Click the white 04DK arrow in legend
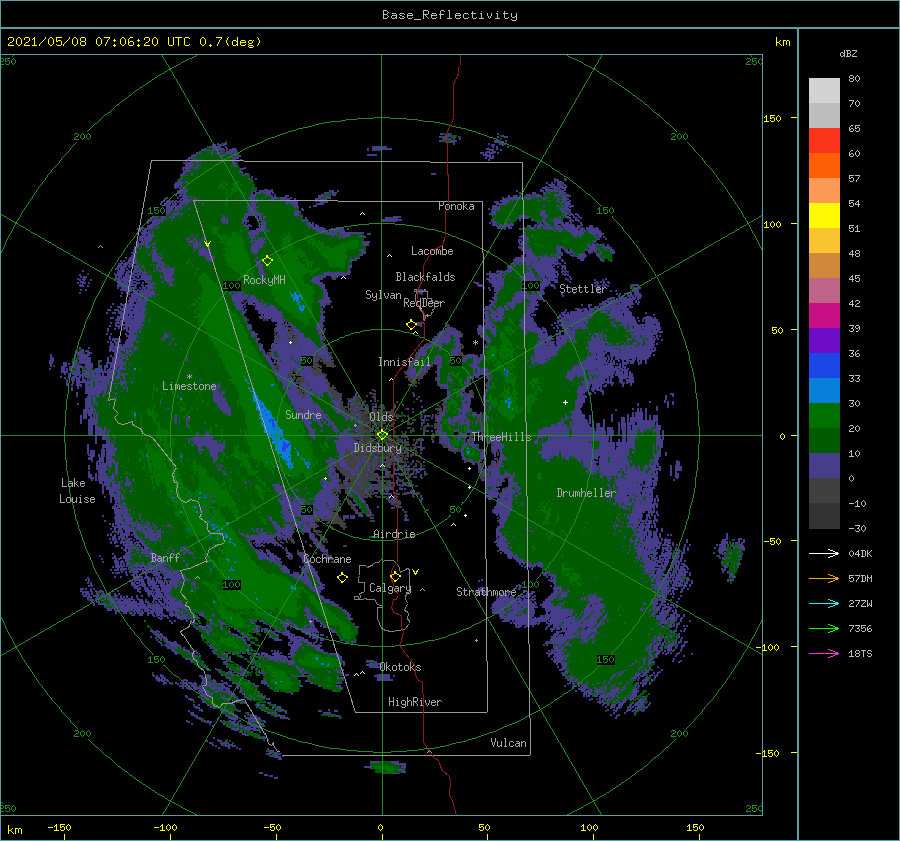The width and height of the screenshot is (900, 841). point(824,553)
